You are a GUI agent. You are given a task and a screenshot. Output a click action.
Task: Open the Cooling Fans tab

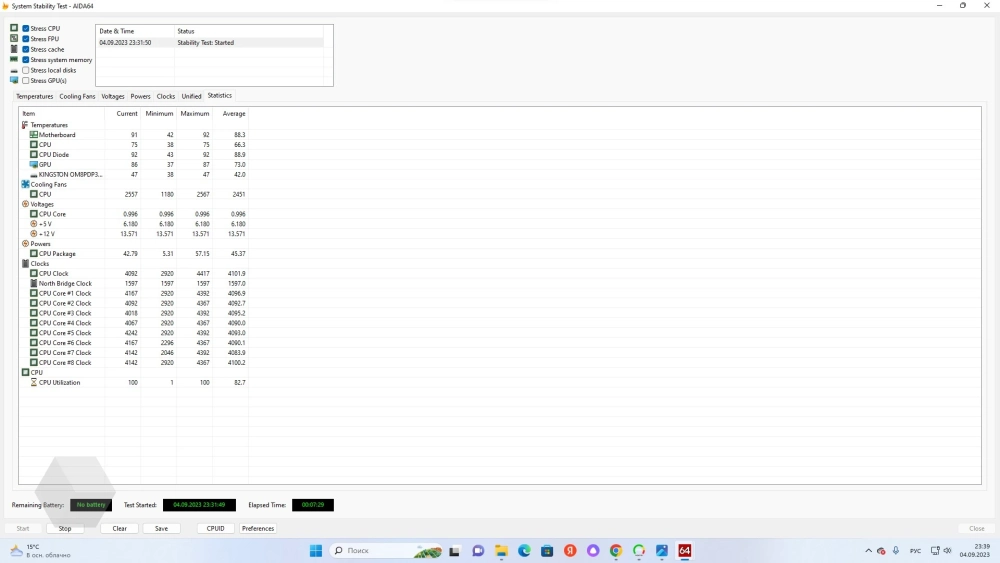coord(77,96)
